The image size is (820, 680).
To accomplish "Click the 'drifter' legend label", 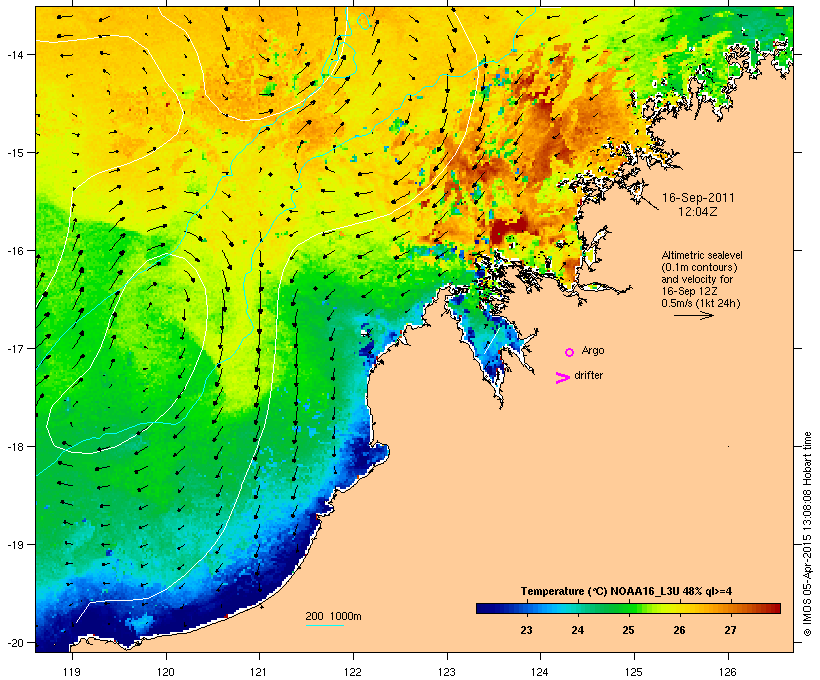I will (x=588, y=375).
